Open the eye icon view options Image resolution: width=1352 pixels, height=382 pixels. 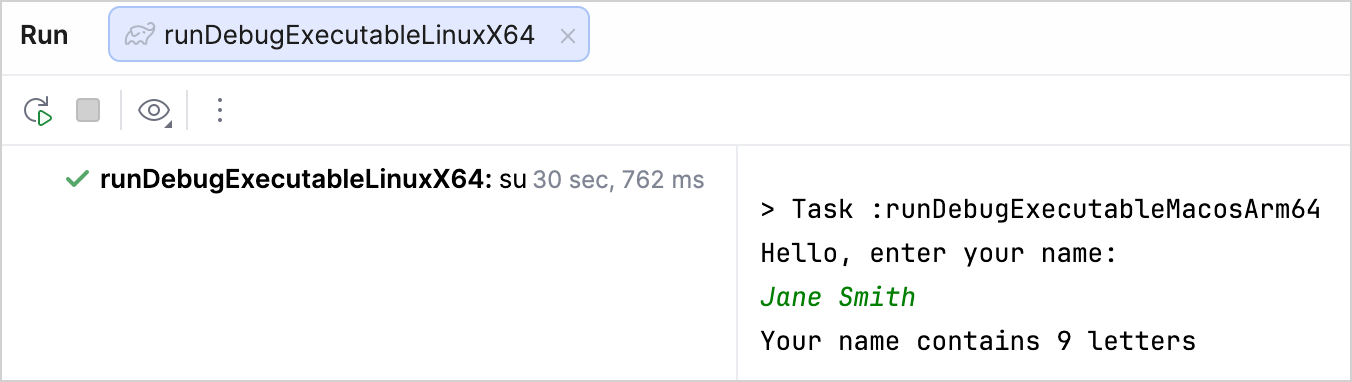(154, 111)
